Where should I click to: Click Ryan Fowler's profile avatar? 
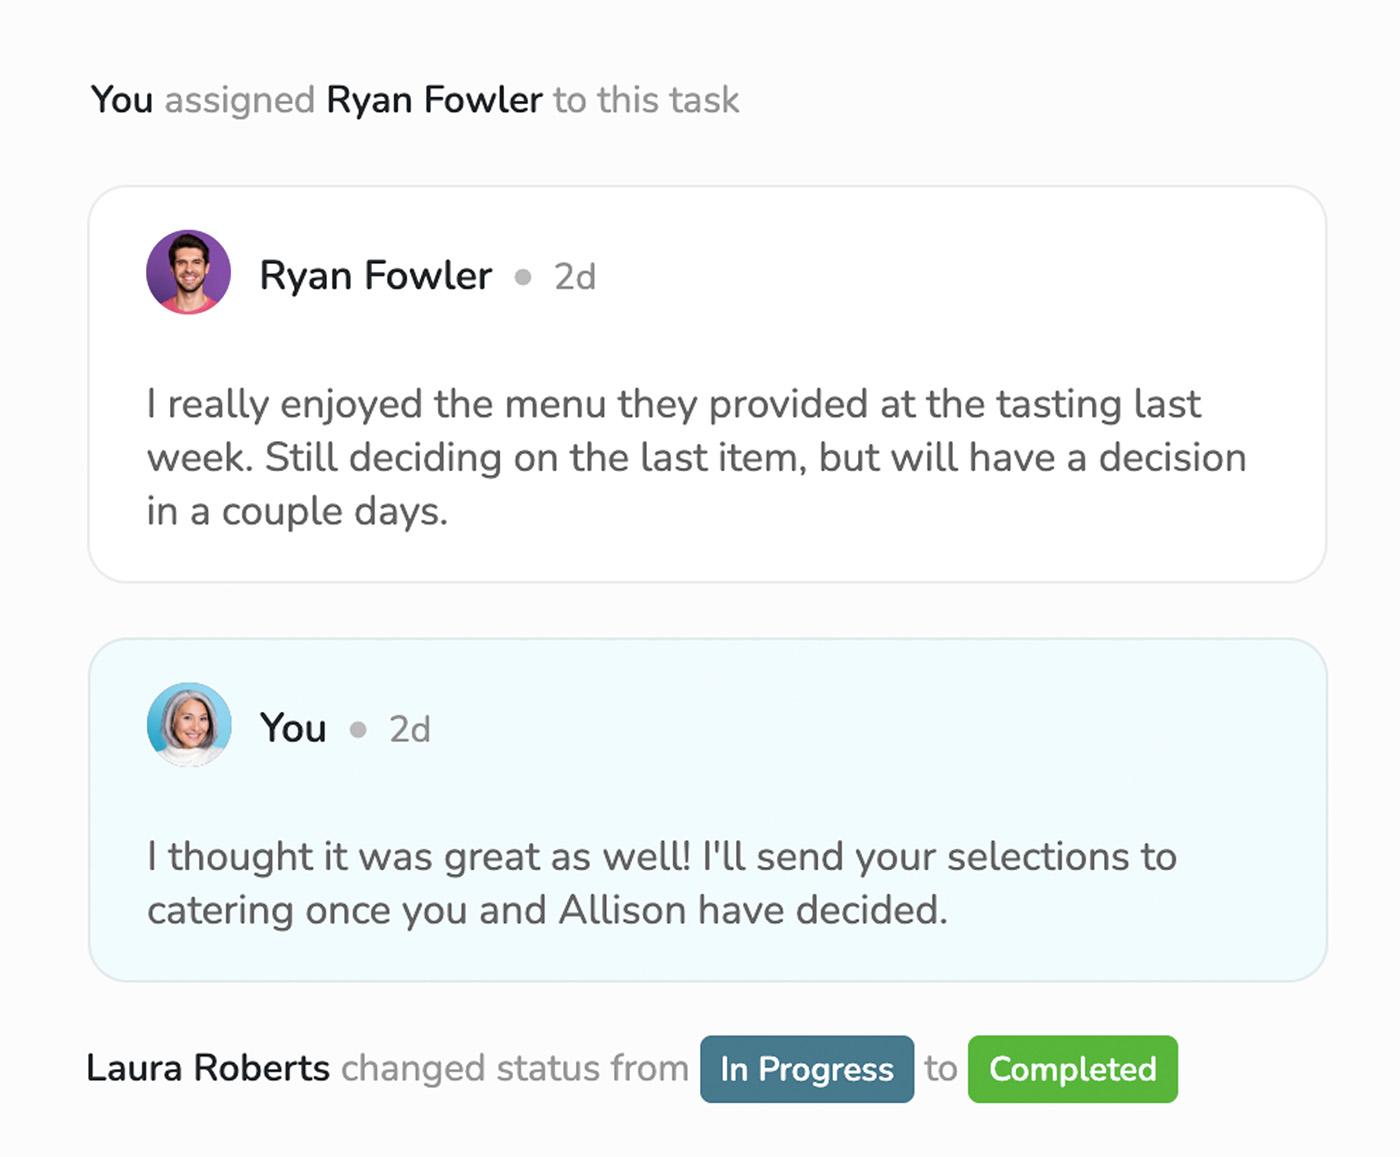(x=188, y=272)
